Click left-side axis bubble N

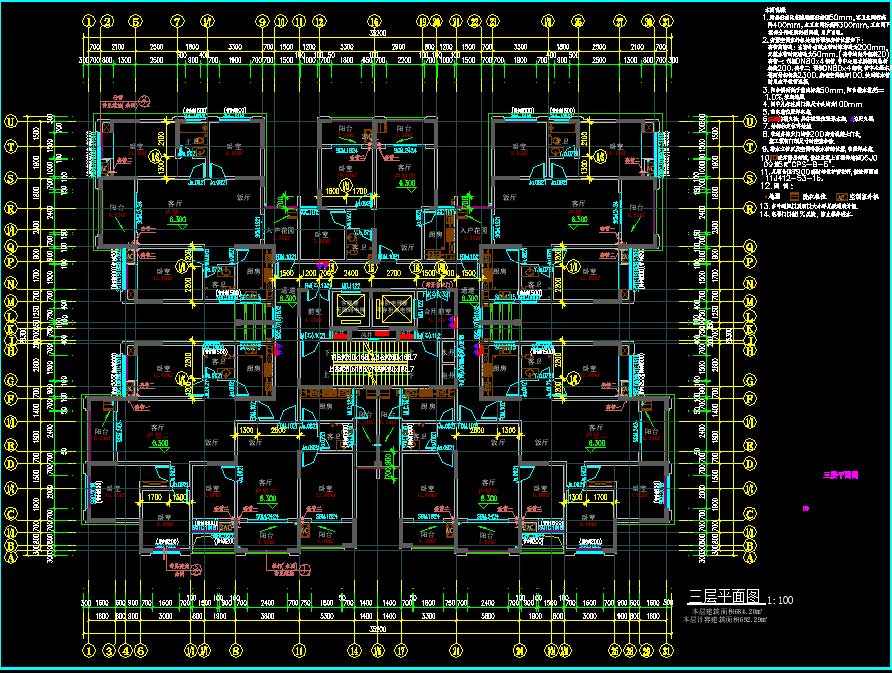pyautogui.click(x=10, y=283)
